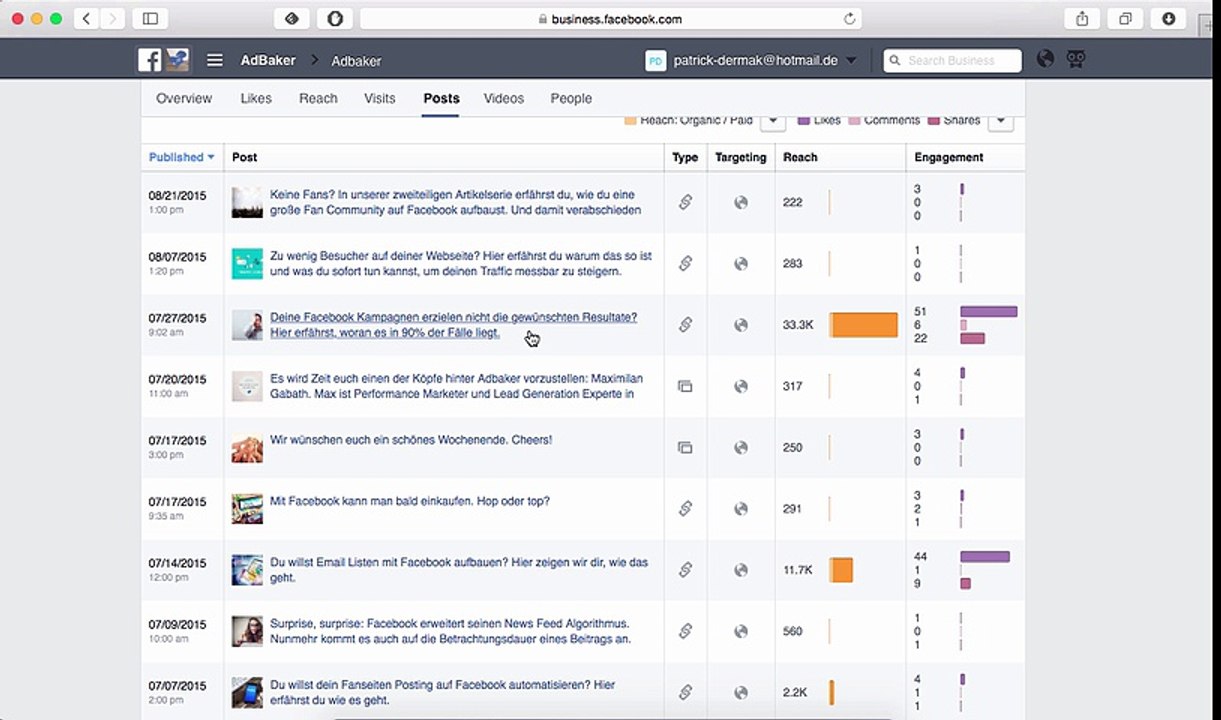The height and width of the screenshot is (720, 1221).
Task: Click the business.facebook.com address bar
Action: [x=610, y=18]
